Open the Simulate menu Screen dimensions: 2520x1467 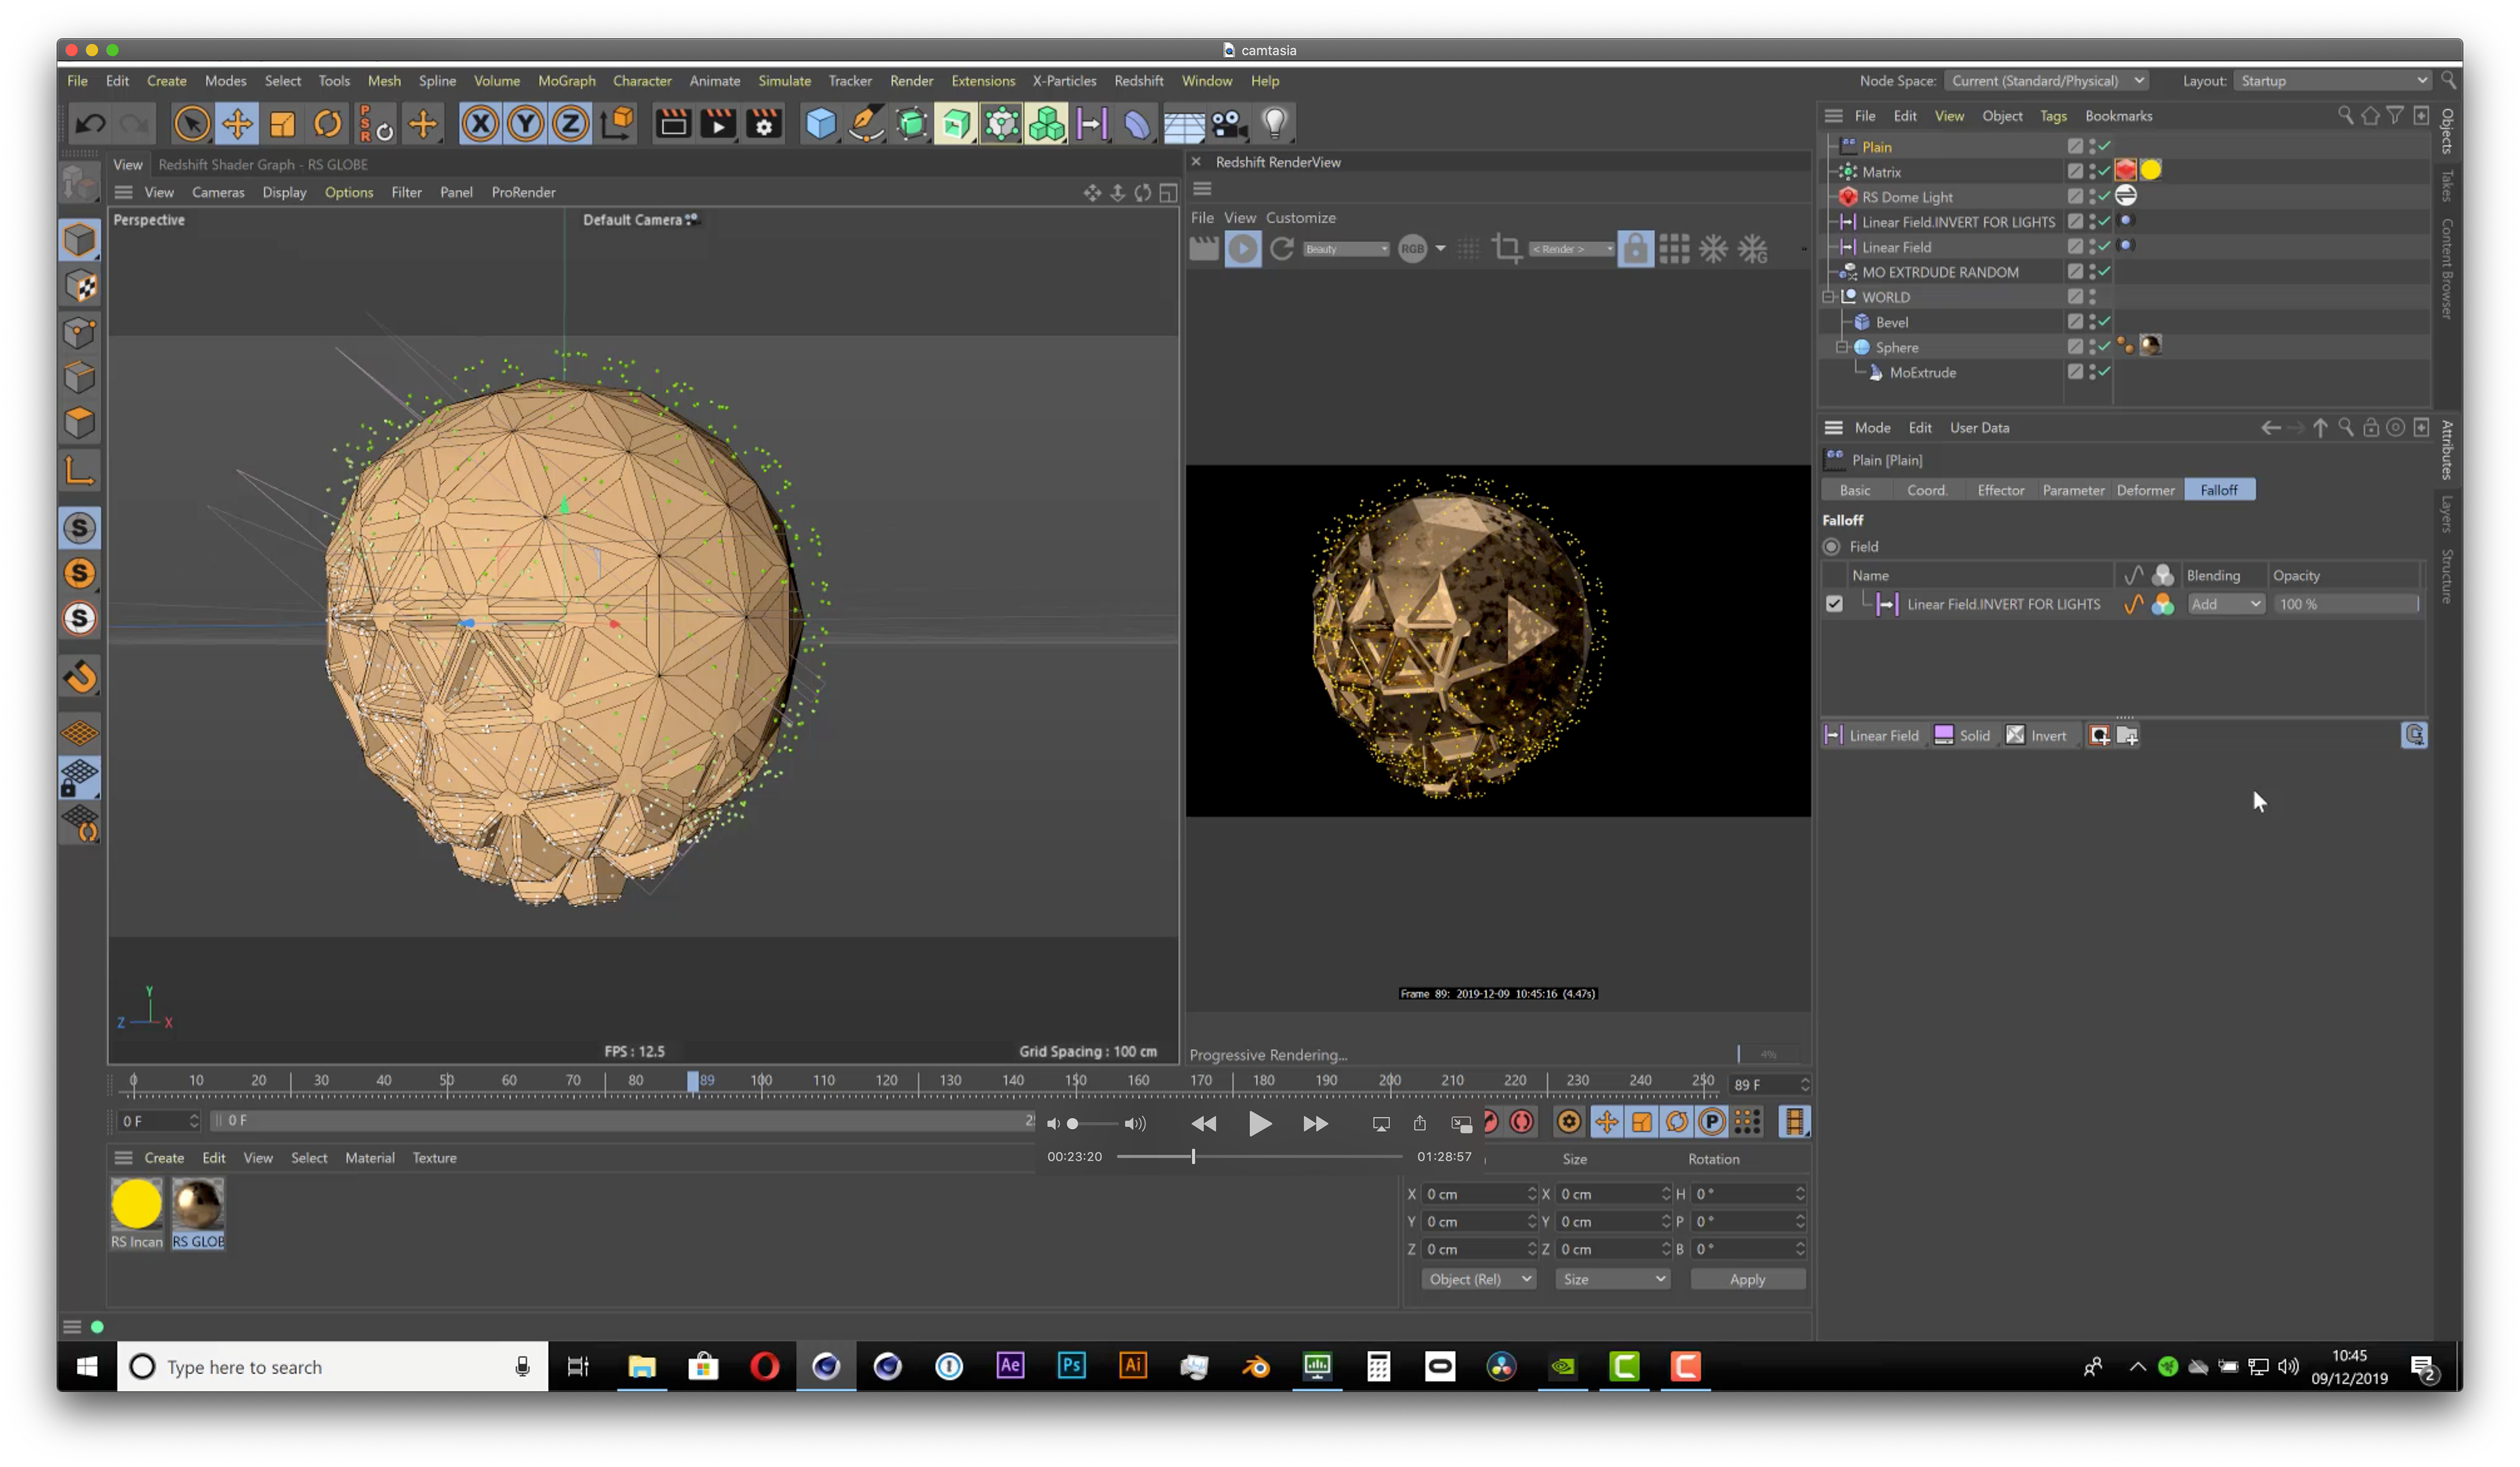tap(784, 81)
